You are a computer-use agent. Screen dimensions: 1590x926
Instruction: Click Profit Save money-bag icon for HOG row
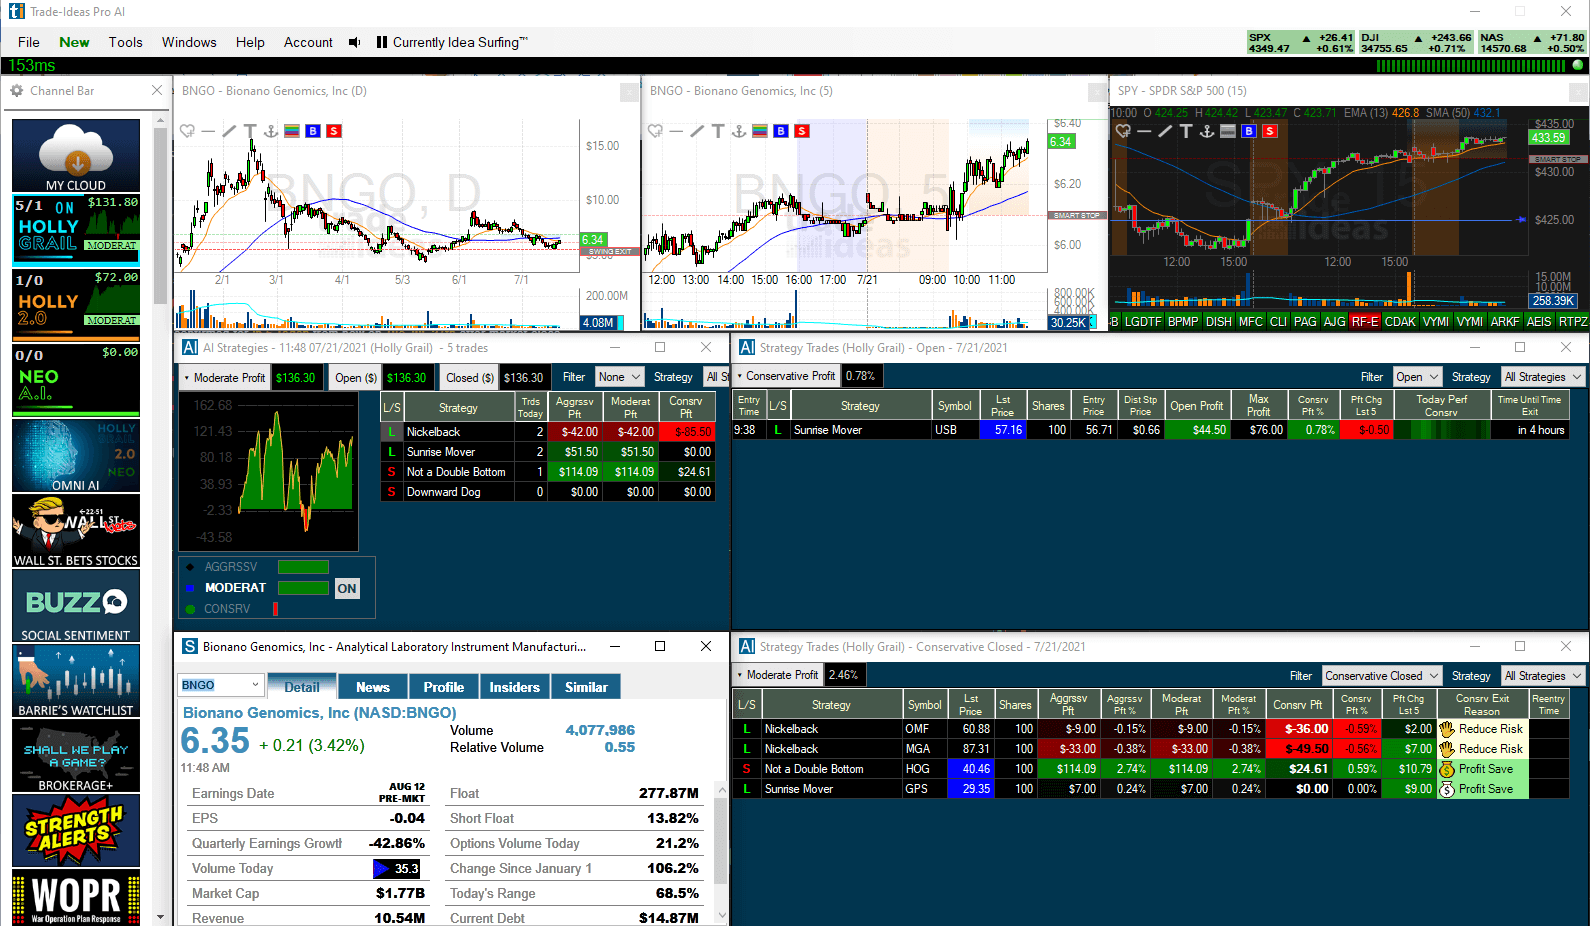[1447, 769]
